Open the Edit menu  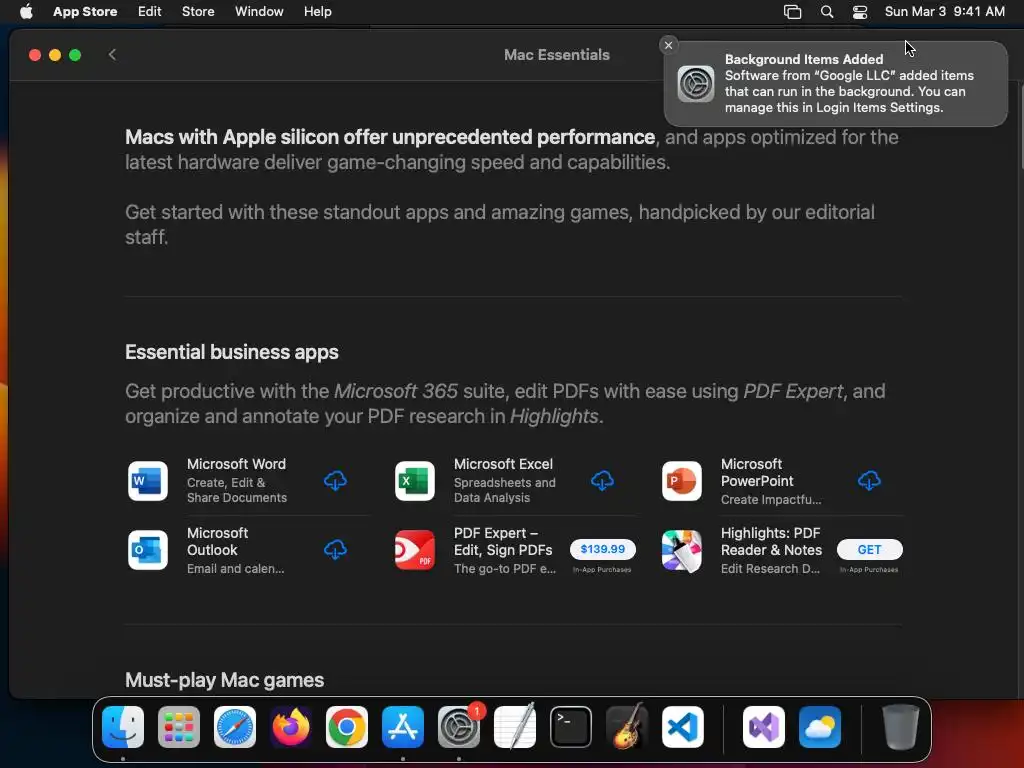(150, 12)
